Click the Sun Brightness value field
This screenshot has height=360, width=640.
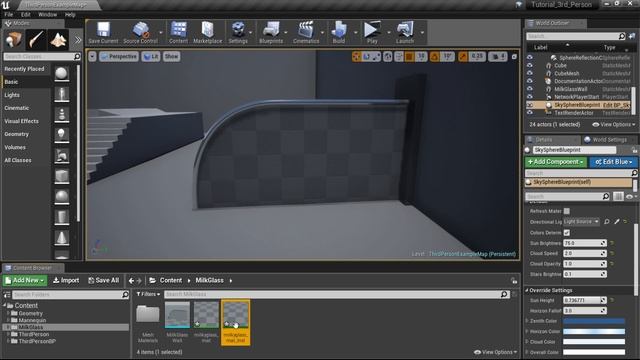[584, 243]
